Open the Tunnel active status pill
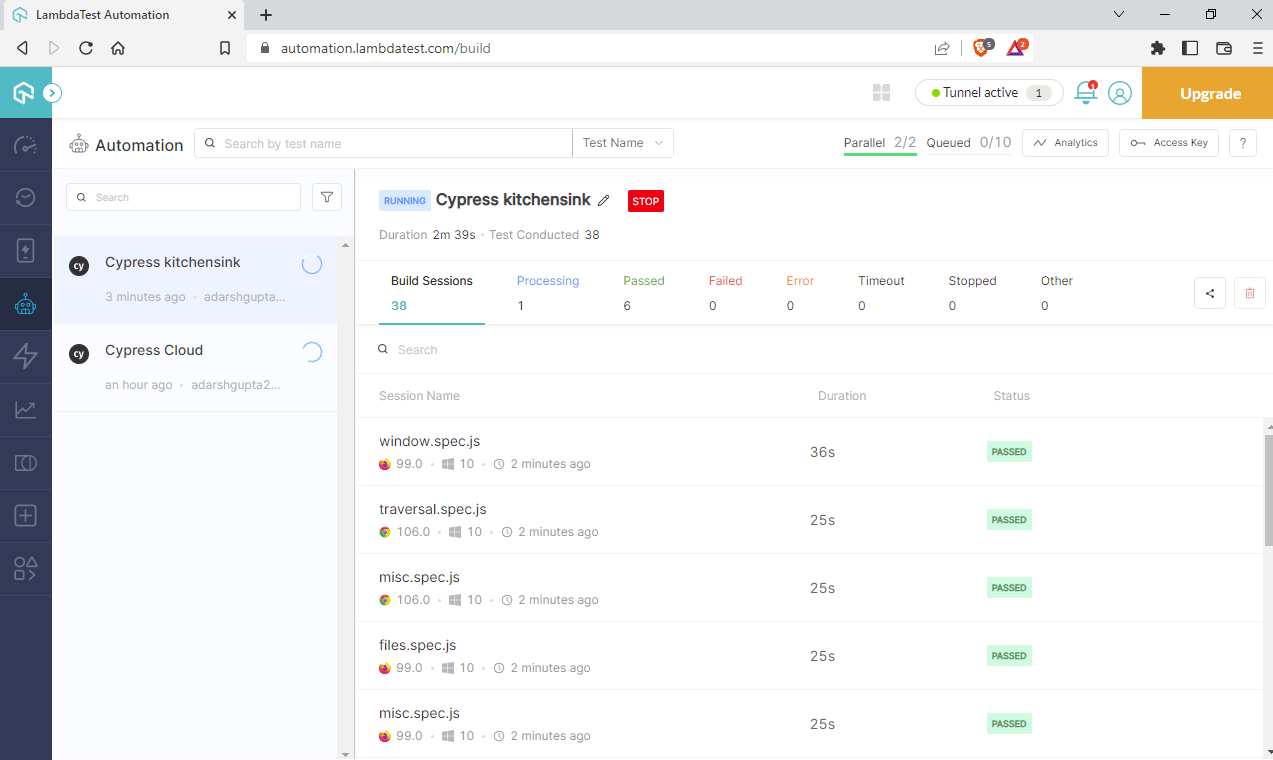The image size is (1273, 760). tap(988, 93)
